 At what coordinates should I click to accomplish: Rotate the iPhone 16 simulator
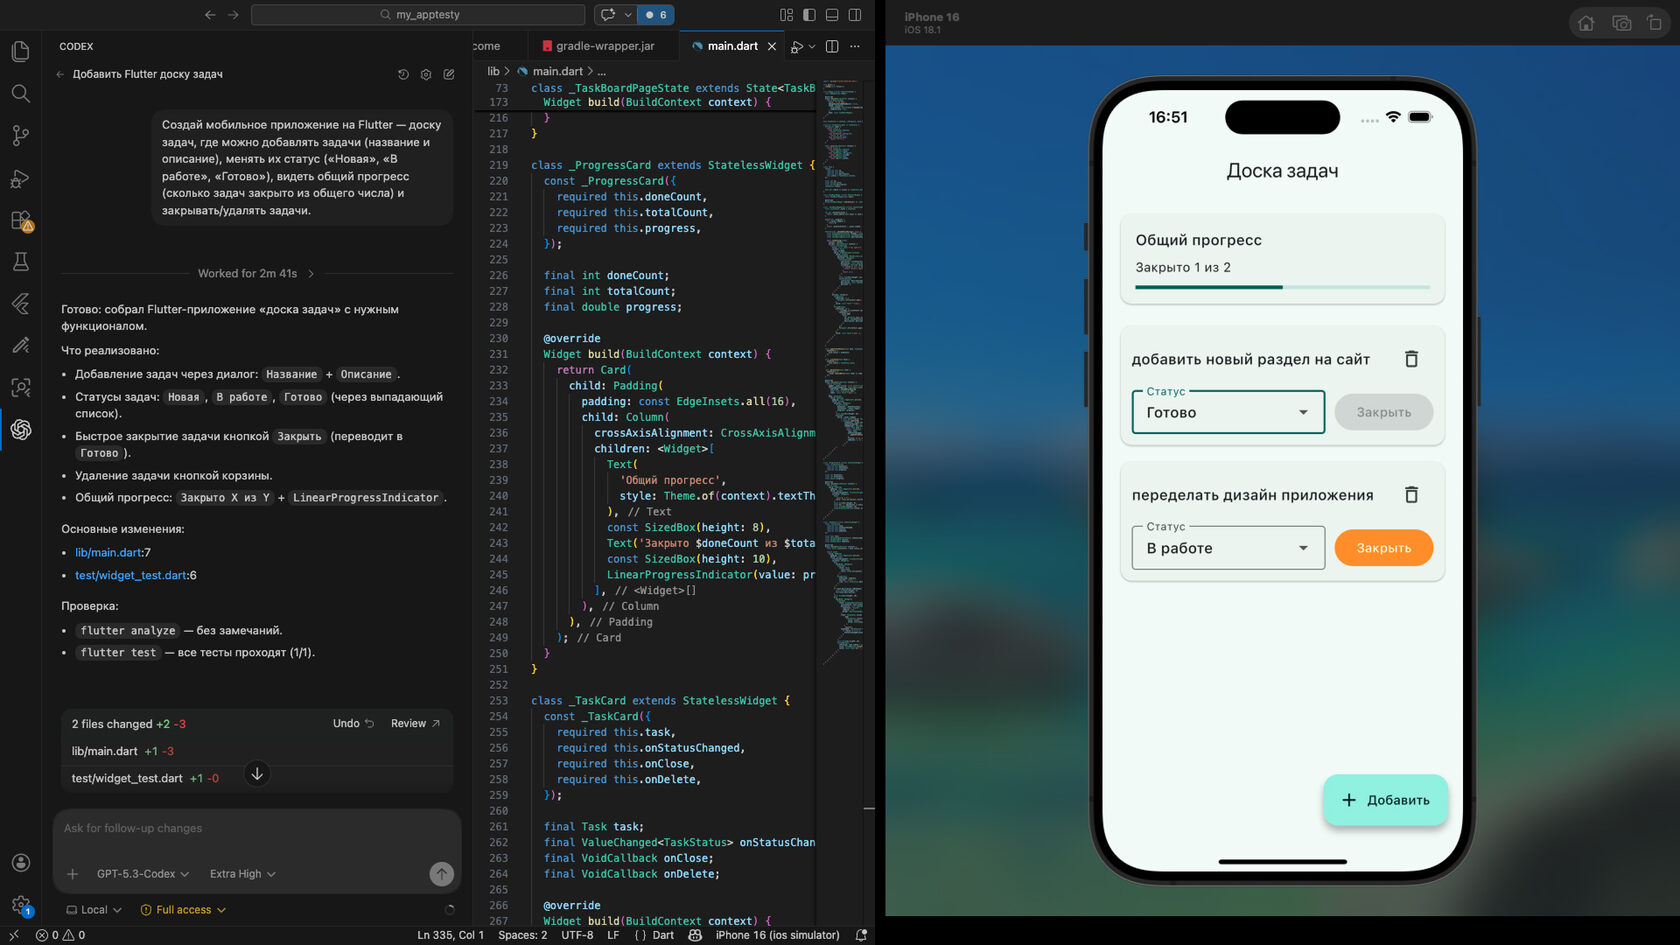1655,23
